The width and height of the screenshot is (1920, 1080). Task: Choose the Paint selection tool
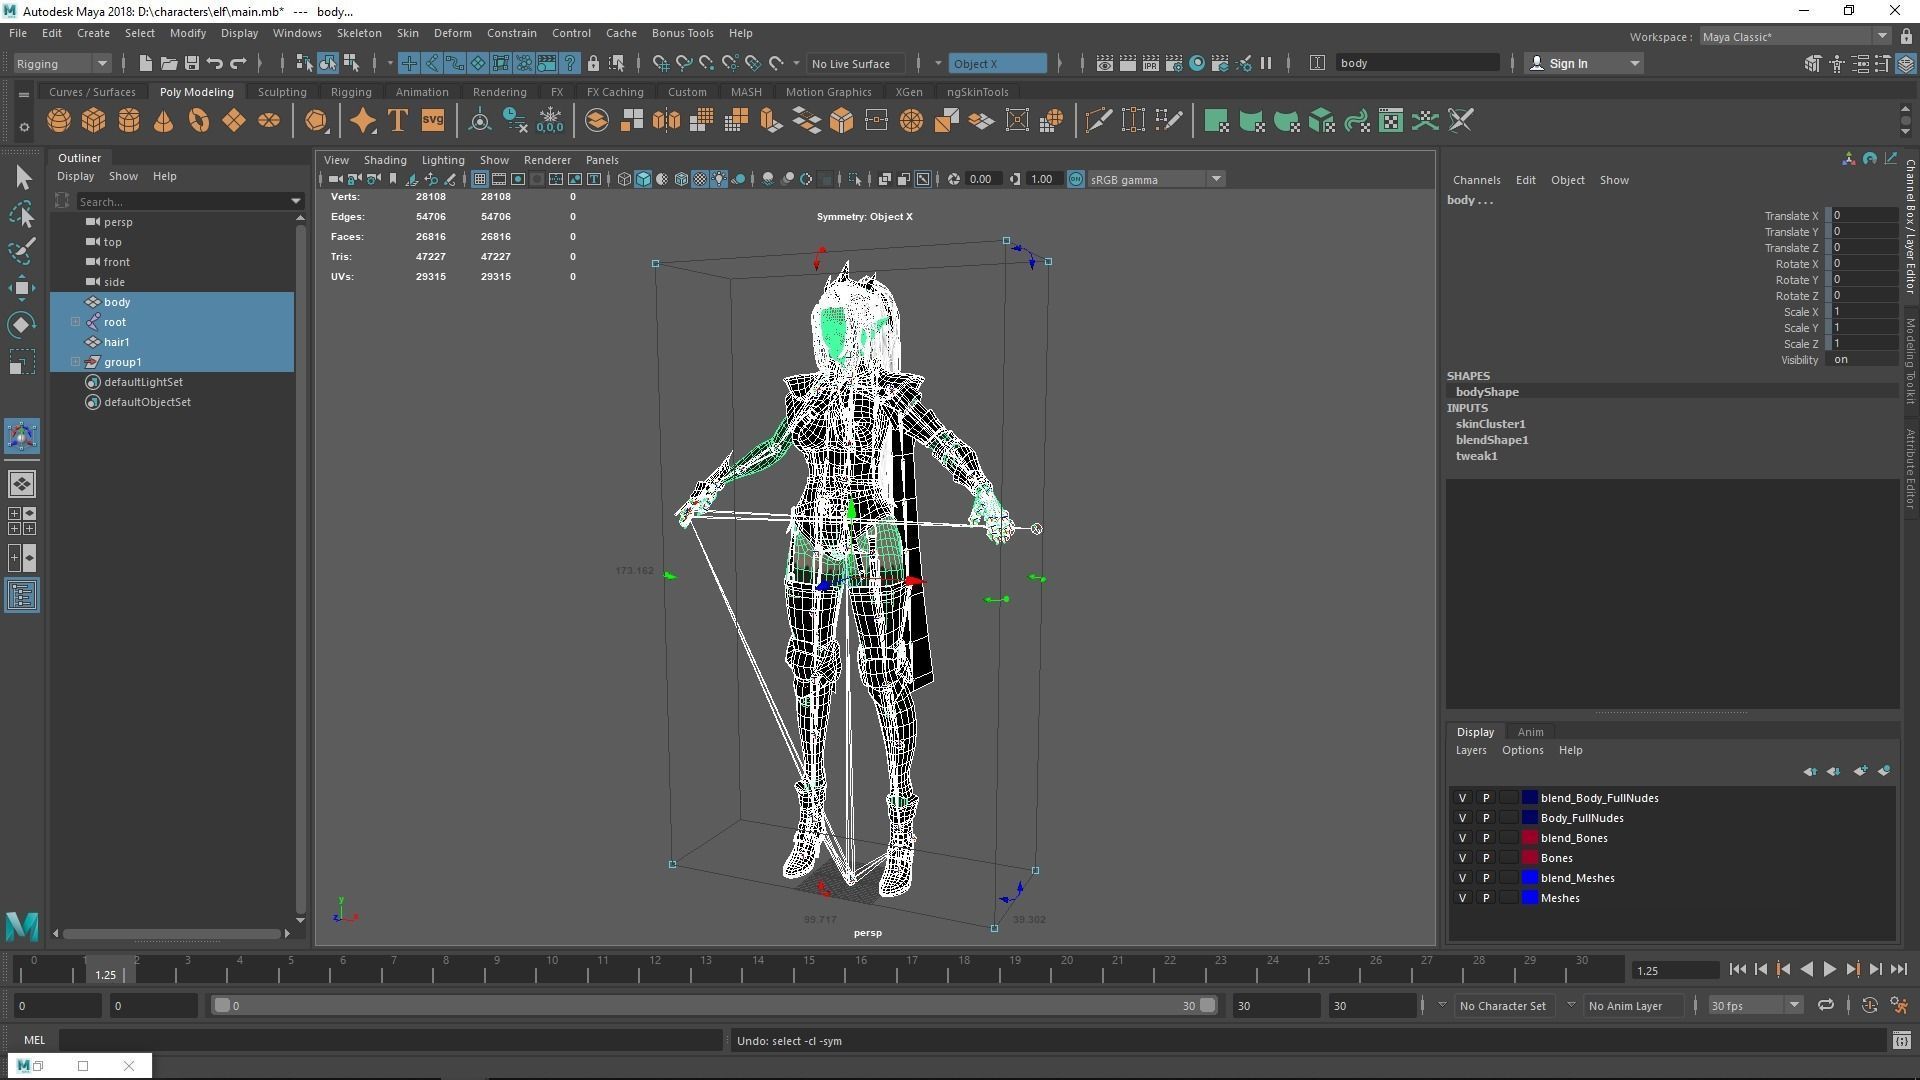(x=22, y=250)
